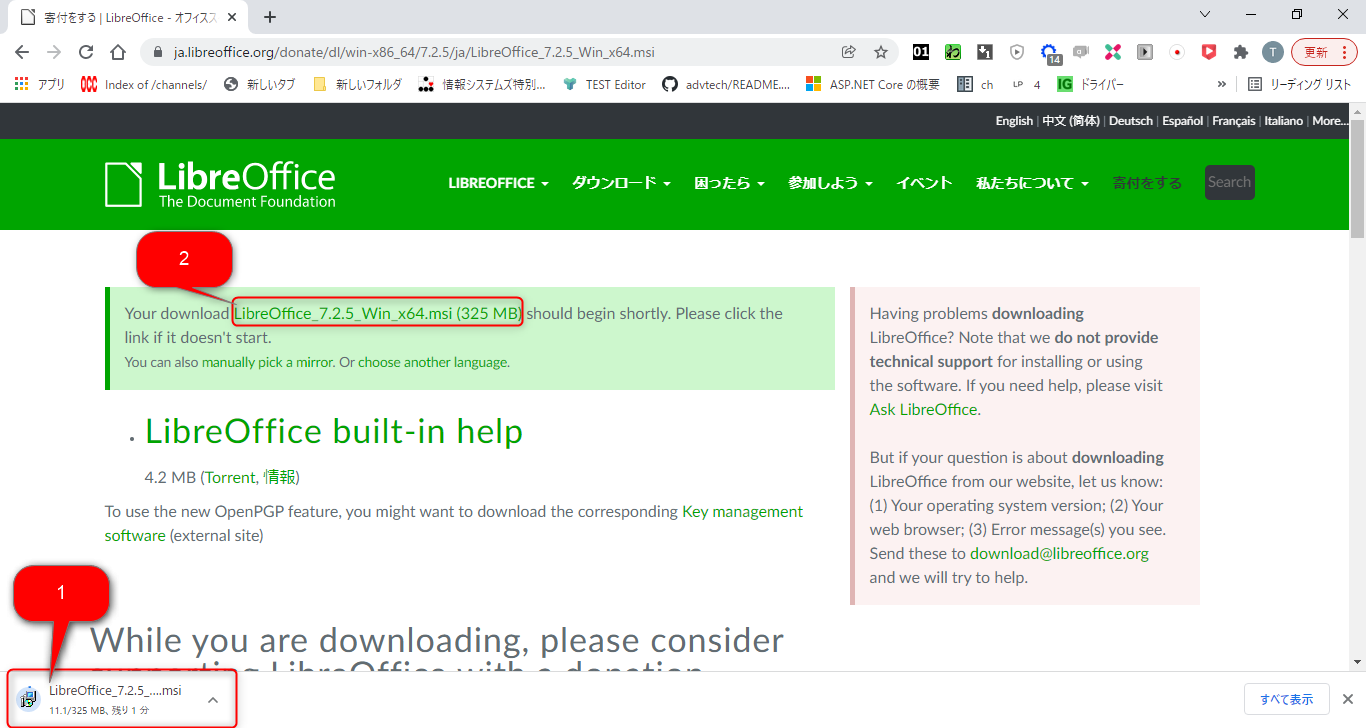Open the LP 4 bookmark
1366x728 pixels.
coord(1026,85)
